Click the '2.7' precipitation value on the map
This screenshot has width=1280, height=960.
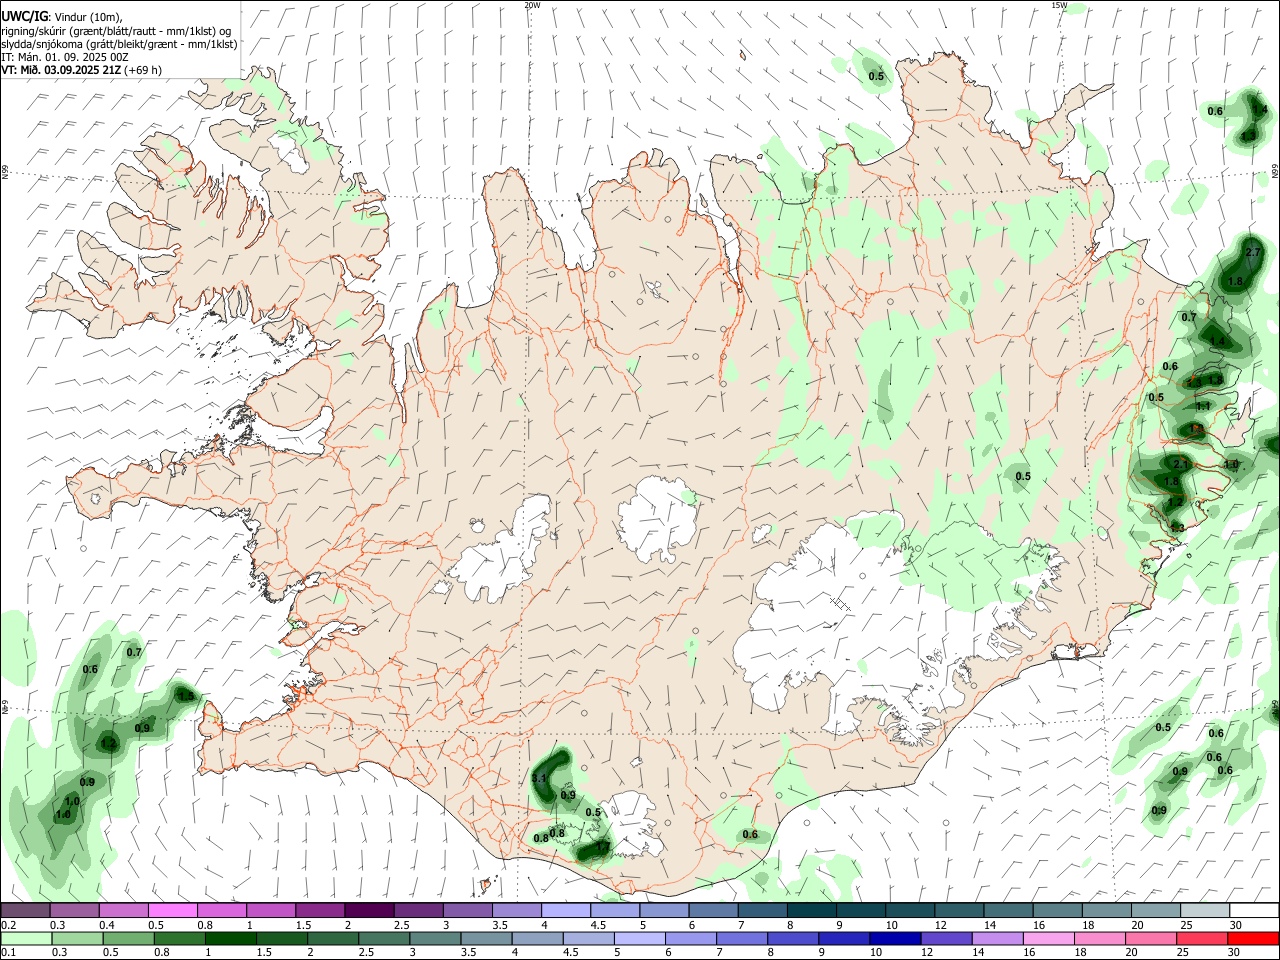[1253, 252]
